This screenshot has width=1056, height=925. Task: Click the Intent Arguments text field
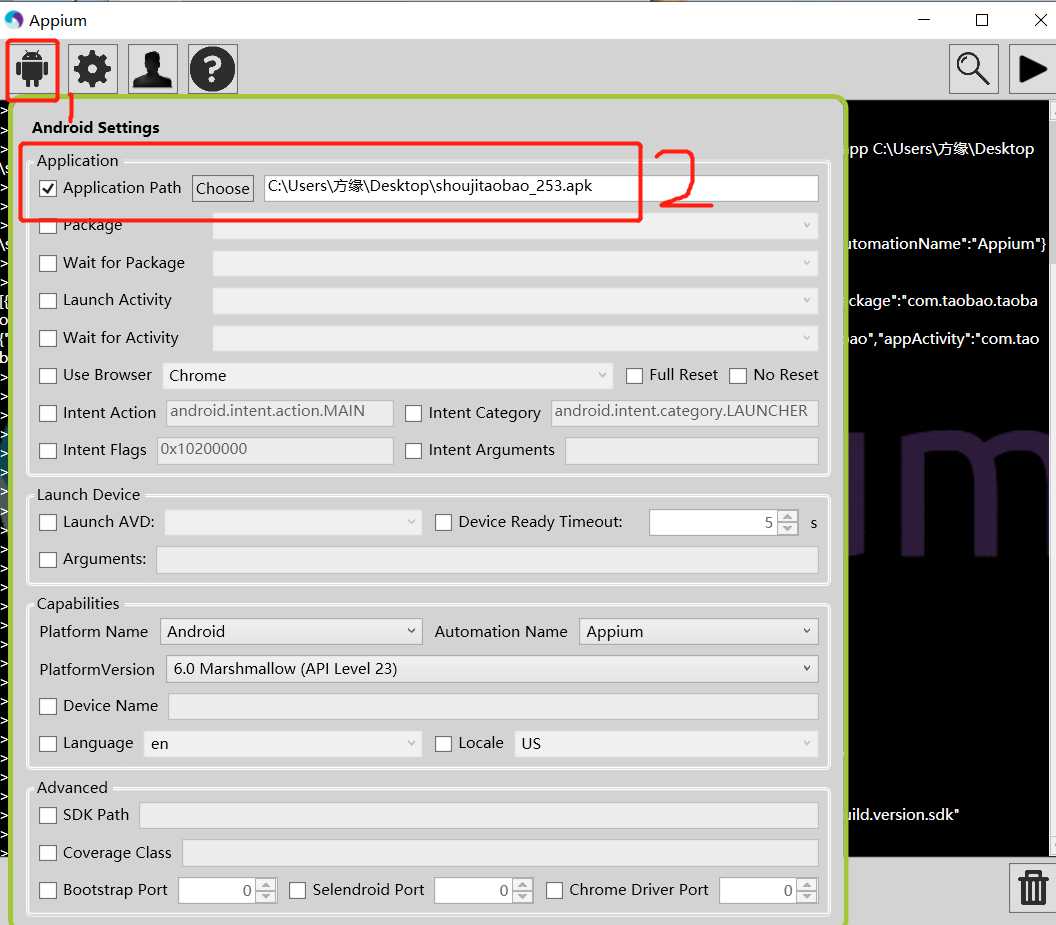pos(692,451)
